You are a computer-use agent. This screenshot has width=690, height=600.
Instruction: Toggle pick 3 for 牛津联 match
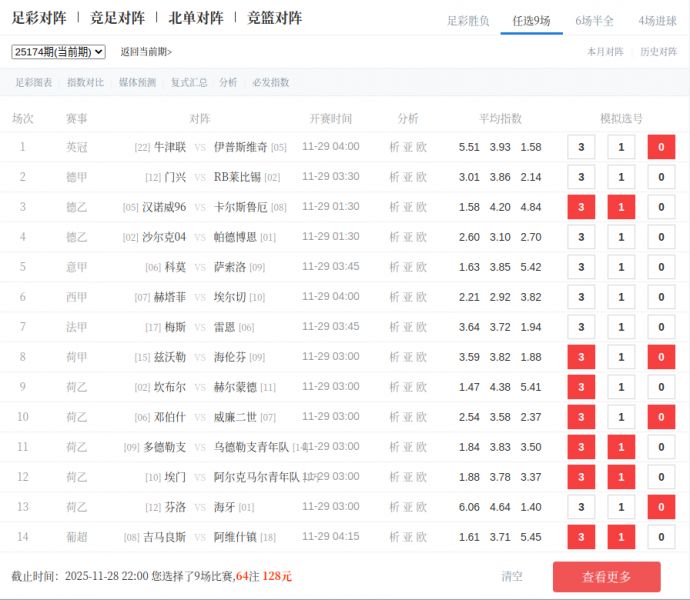coord(581,147)
